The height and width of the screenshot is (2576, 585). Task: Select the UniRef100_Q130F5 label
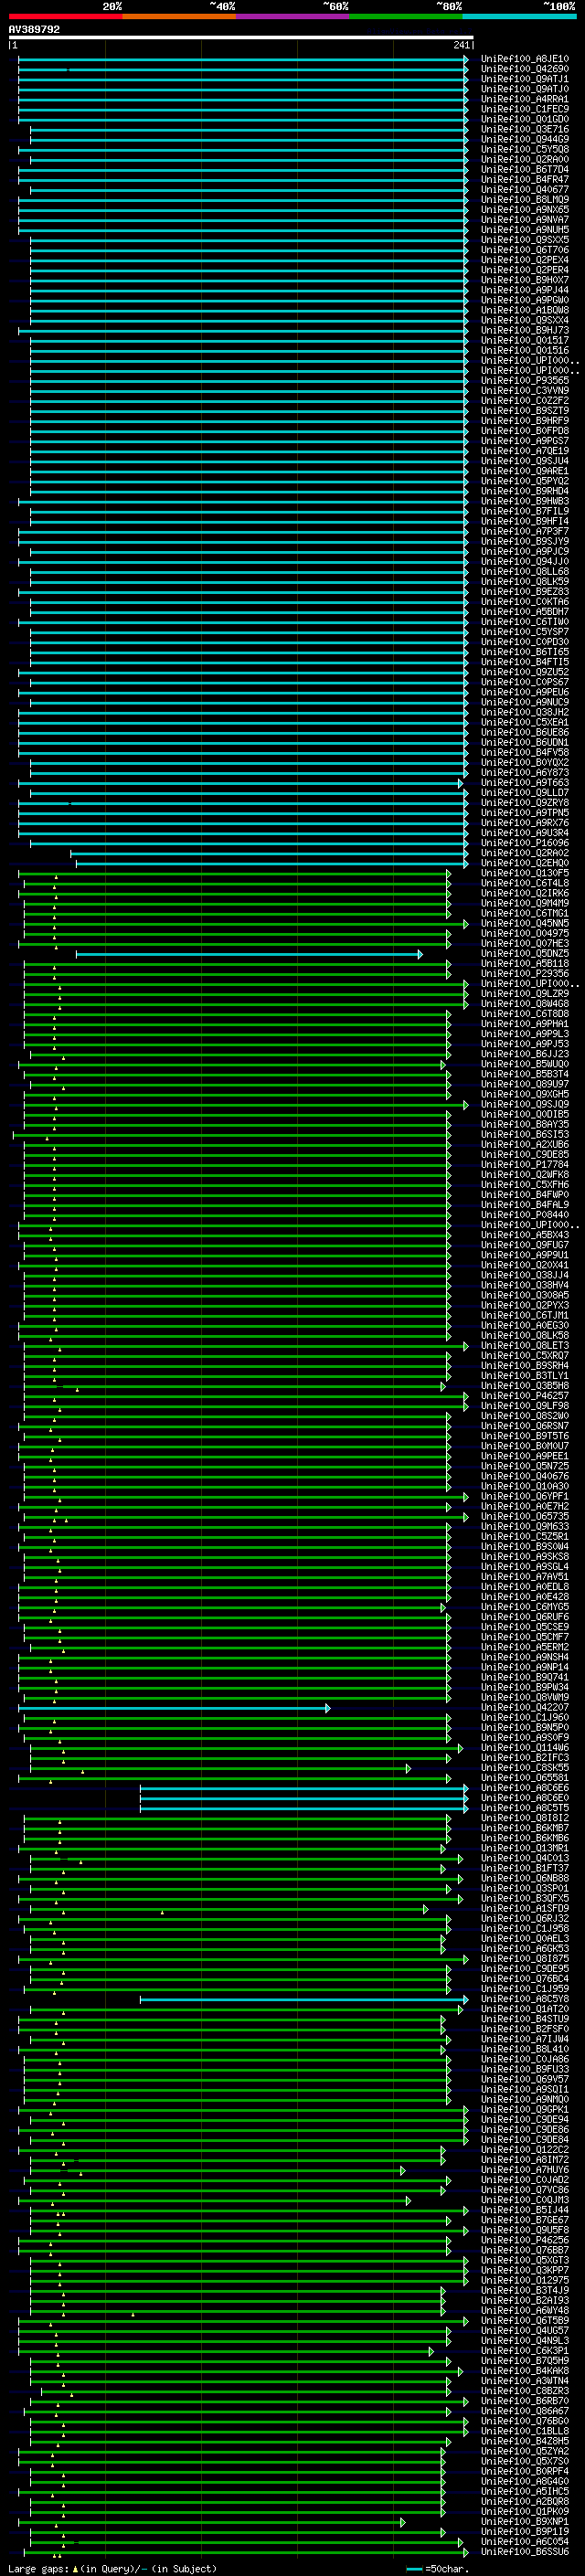tap(525, 873)
